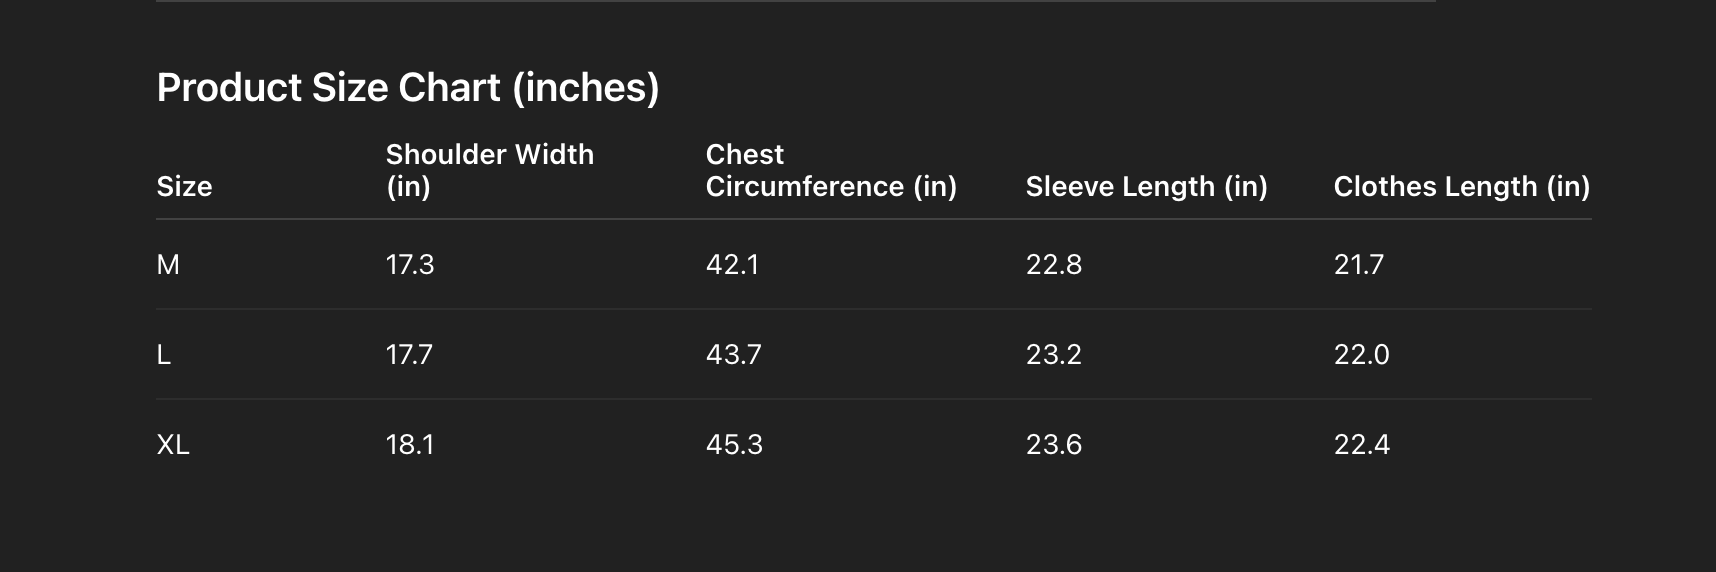
Task: Click shoulder width value 17.3
Action: point(410,265)
